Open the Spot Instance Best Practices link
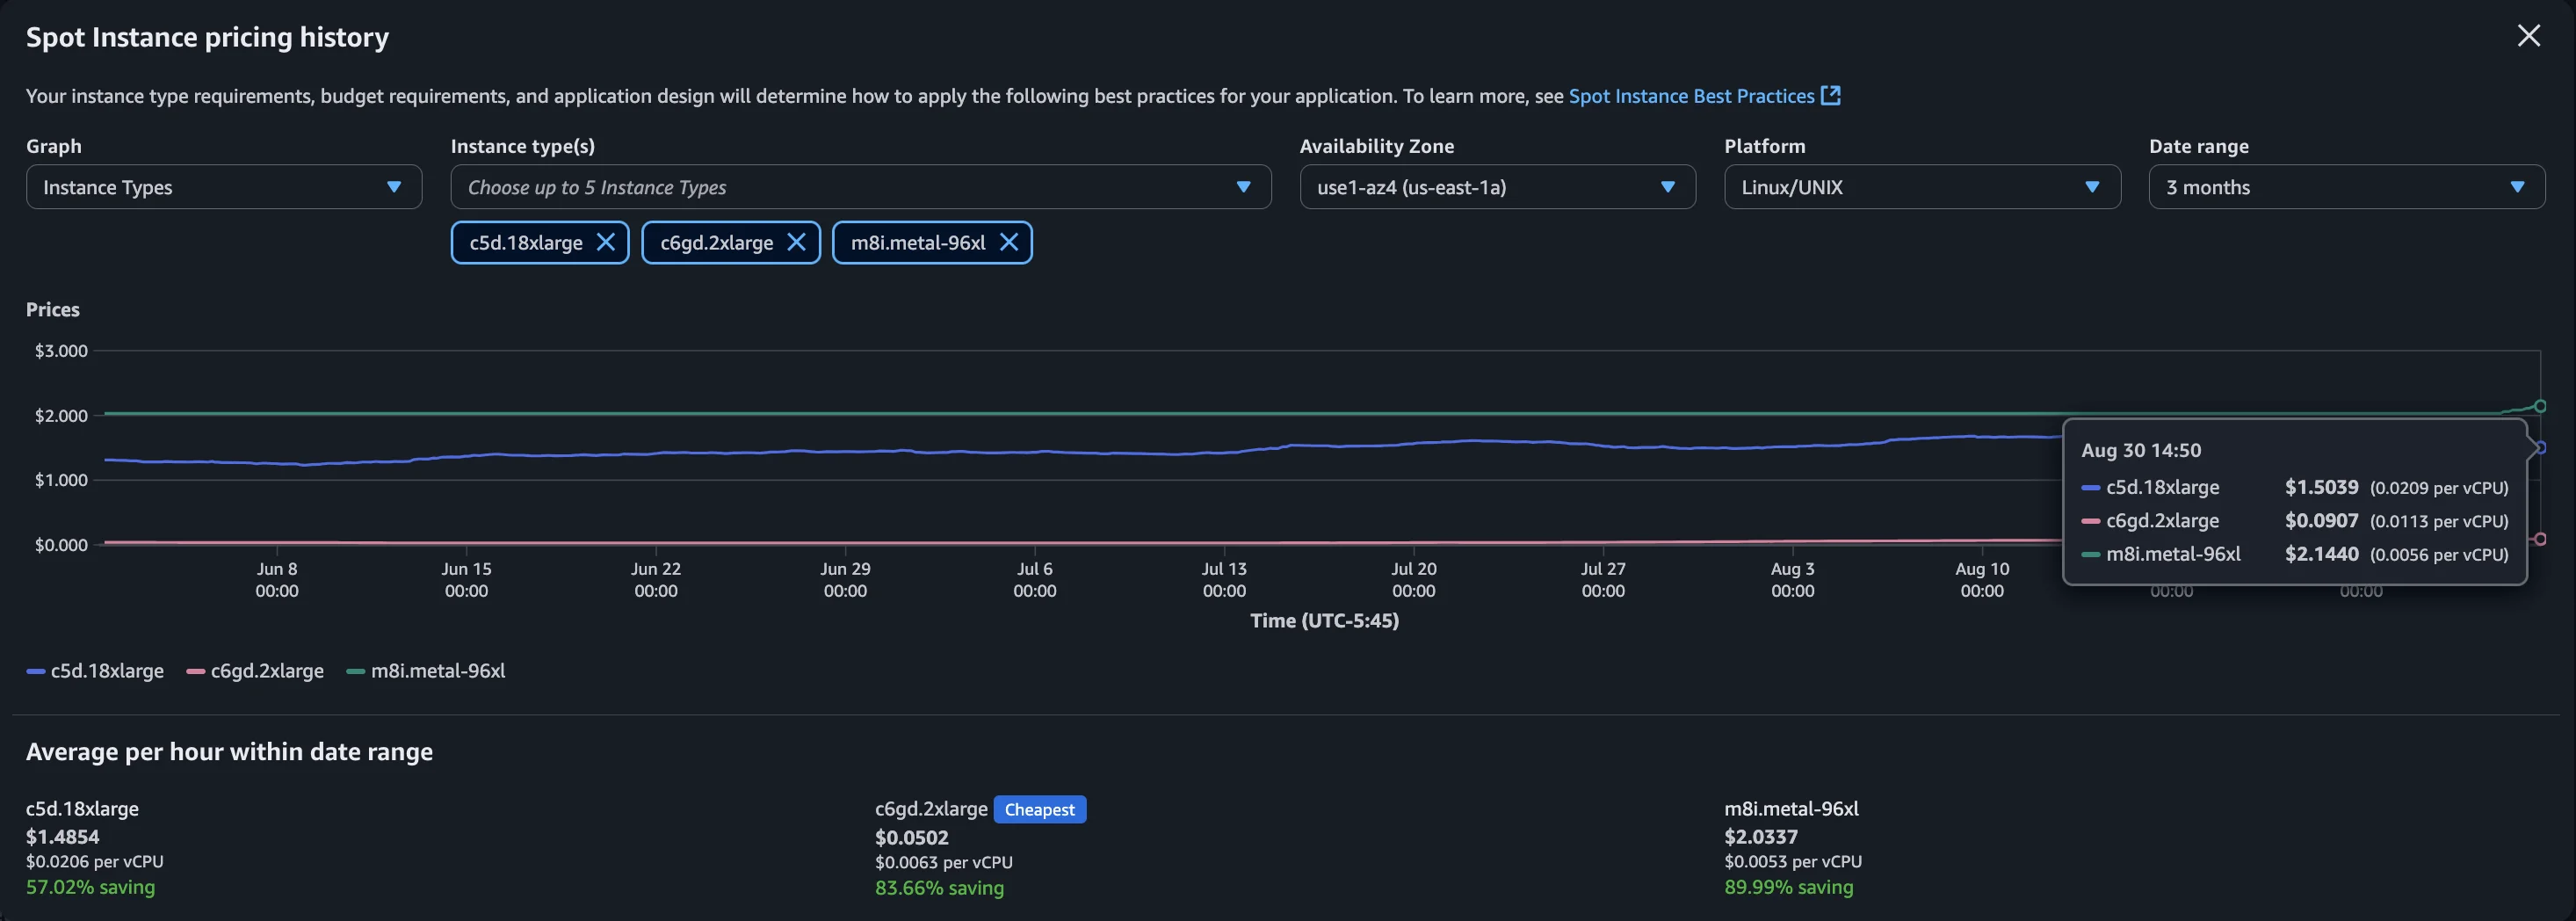The image size is (2576, 921). [1704, 96]
